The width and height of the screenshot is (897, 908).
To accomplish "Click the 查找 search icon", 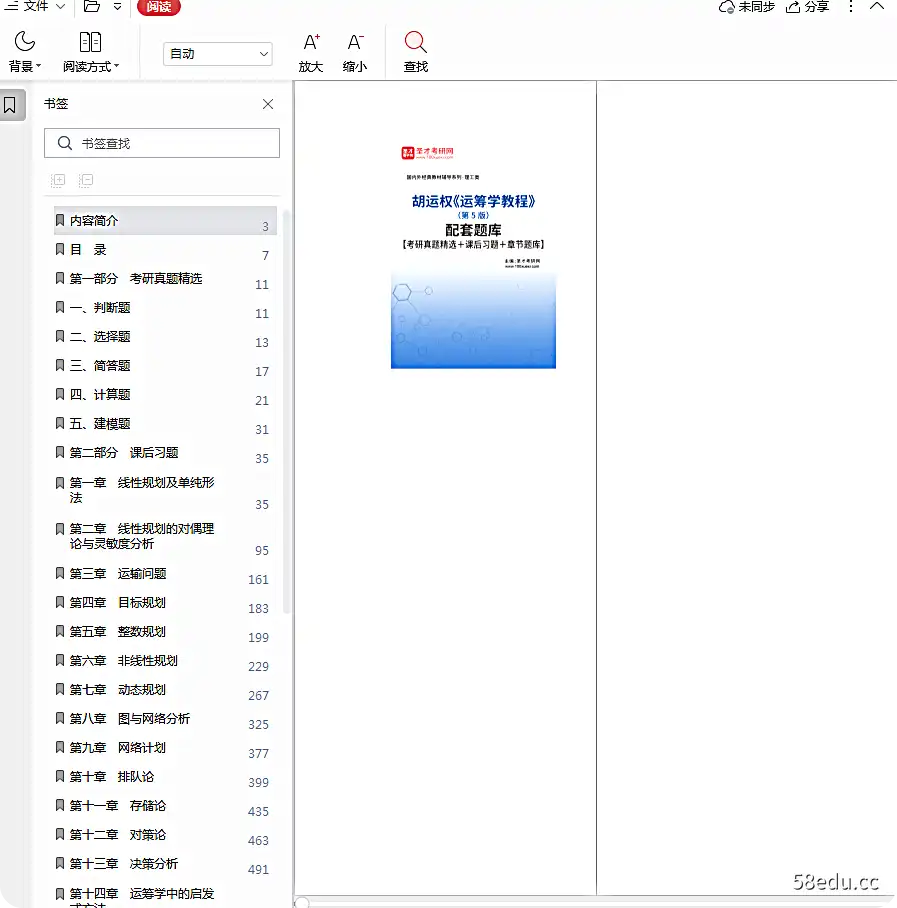I will point(416,52).
